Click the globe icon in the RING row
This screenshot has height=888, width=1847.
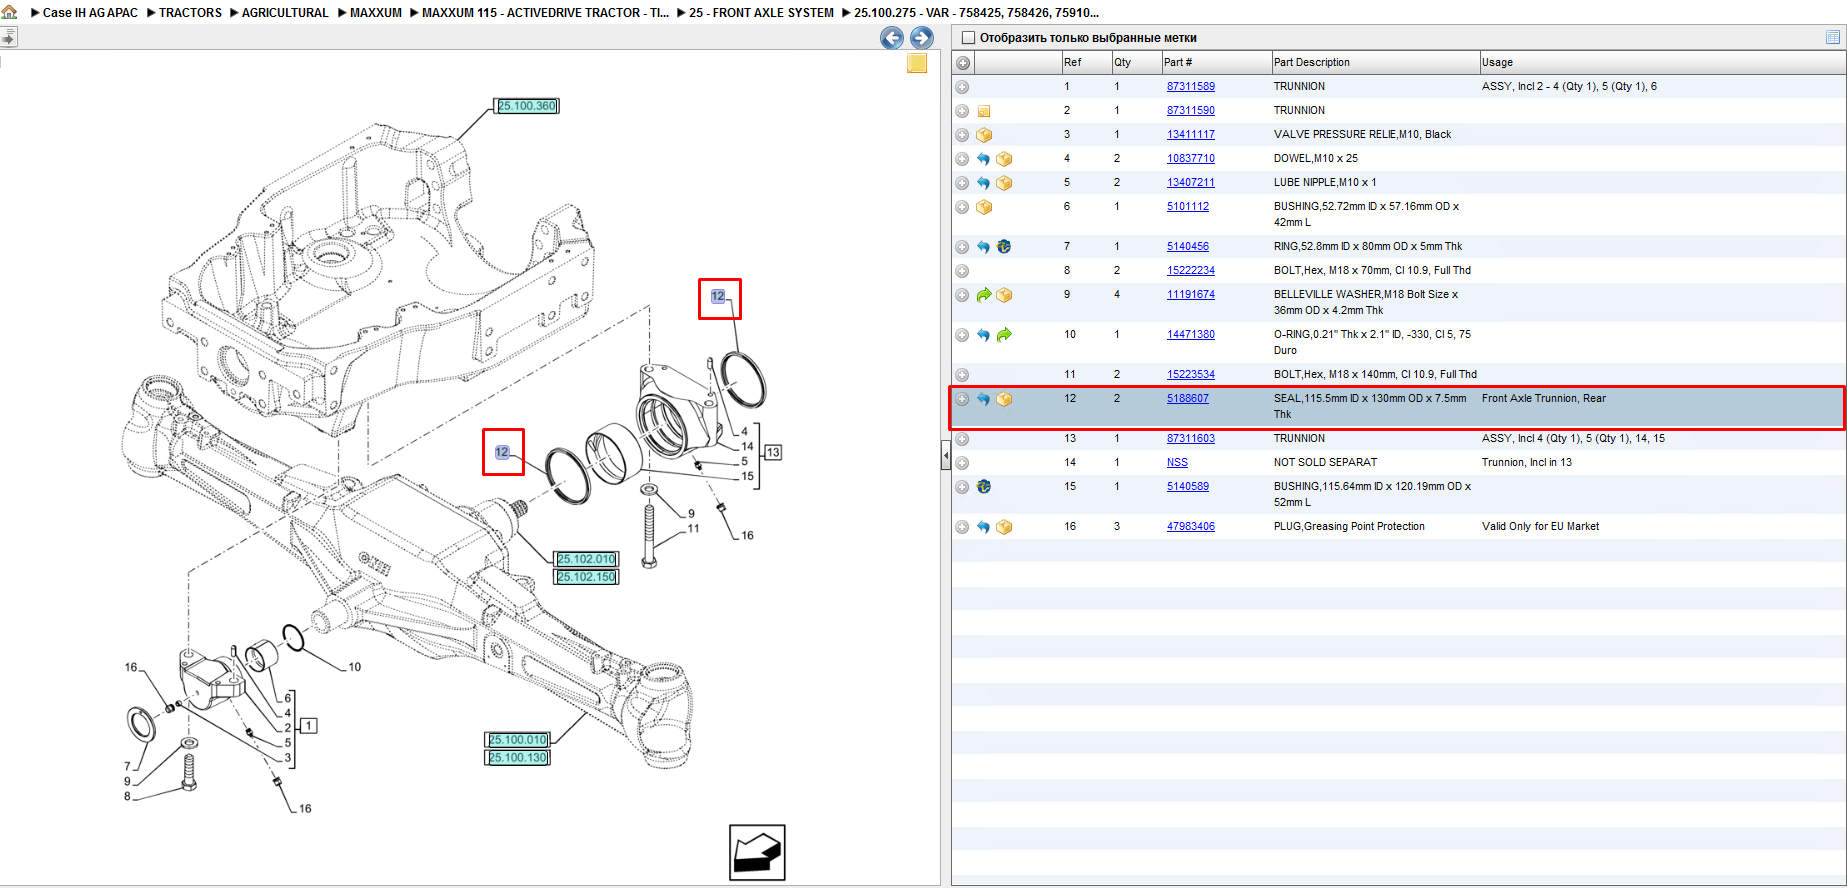1004,247
